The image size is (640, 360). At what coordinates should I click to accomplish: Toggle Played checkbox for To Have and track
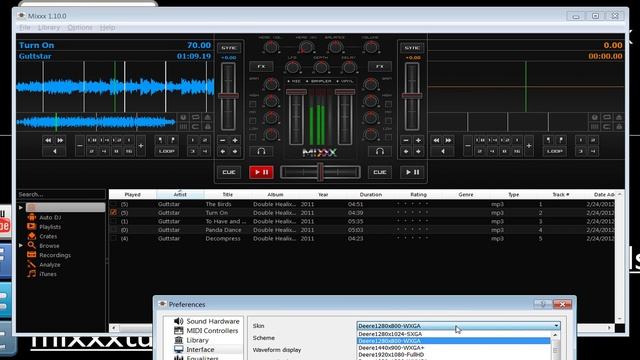click(113, 221)
